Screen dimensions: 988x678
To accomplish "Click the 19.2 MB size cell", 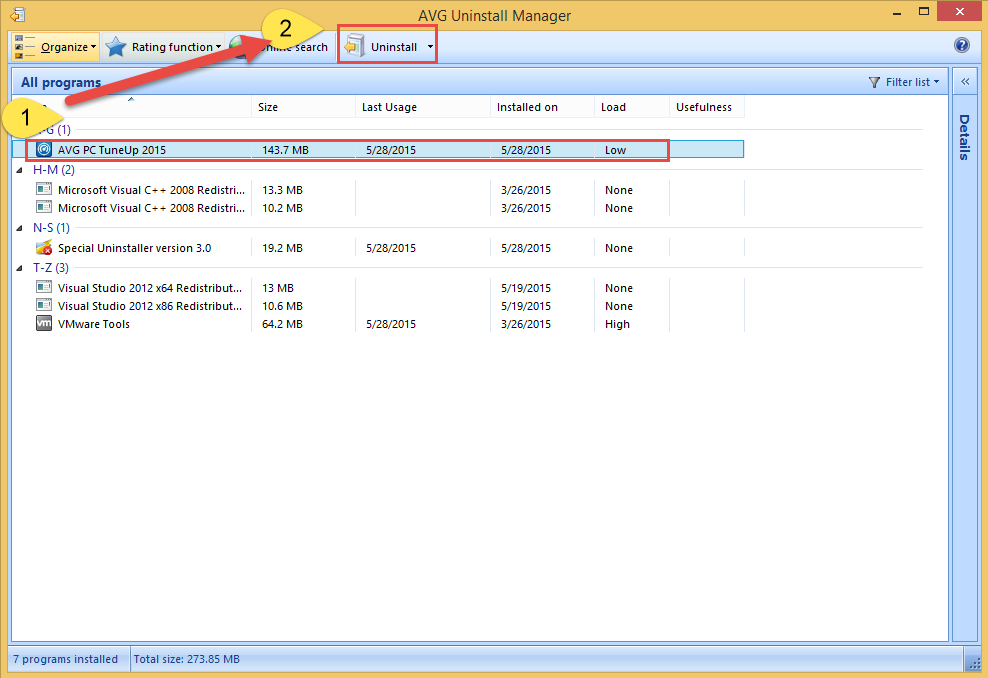I will coord(282,248).
